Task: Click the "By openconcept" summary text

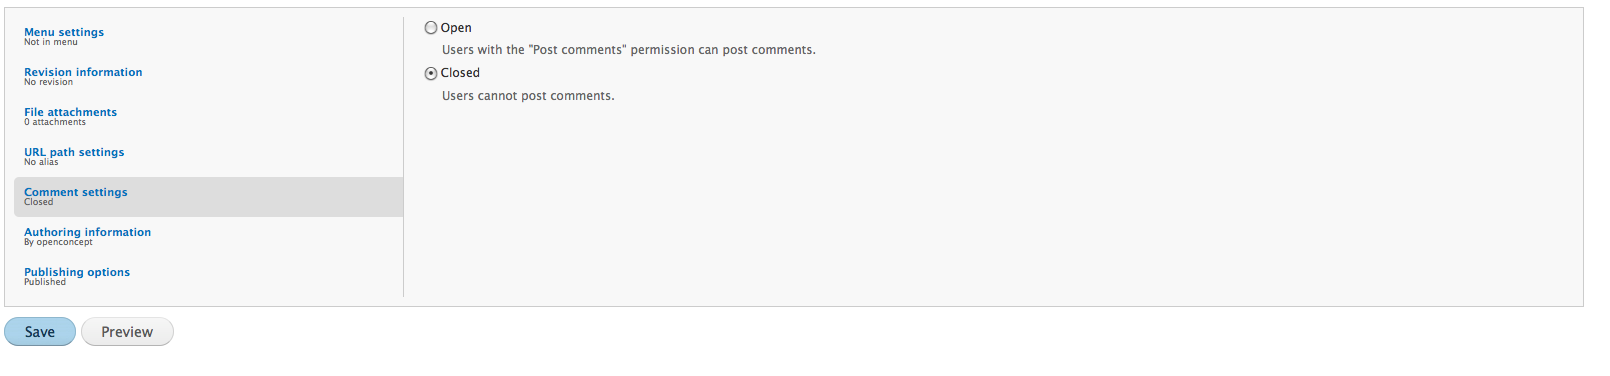Action: tap(58, 242)
